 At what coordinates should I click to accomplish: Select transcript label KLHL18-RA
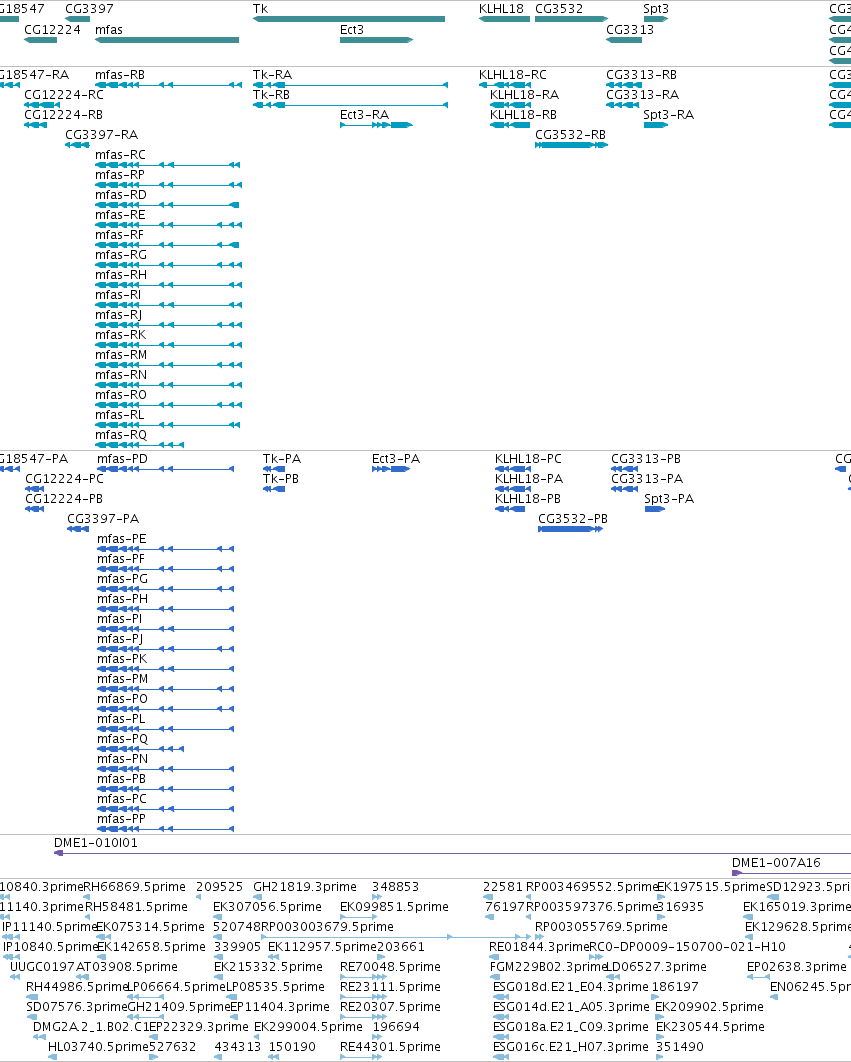[x=524, y=95]
